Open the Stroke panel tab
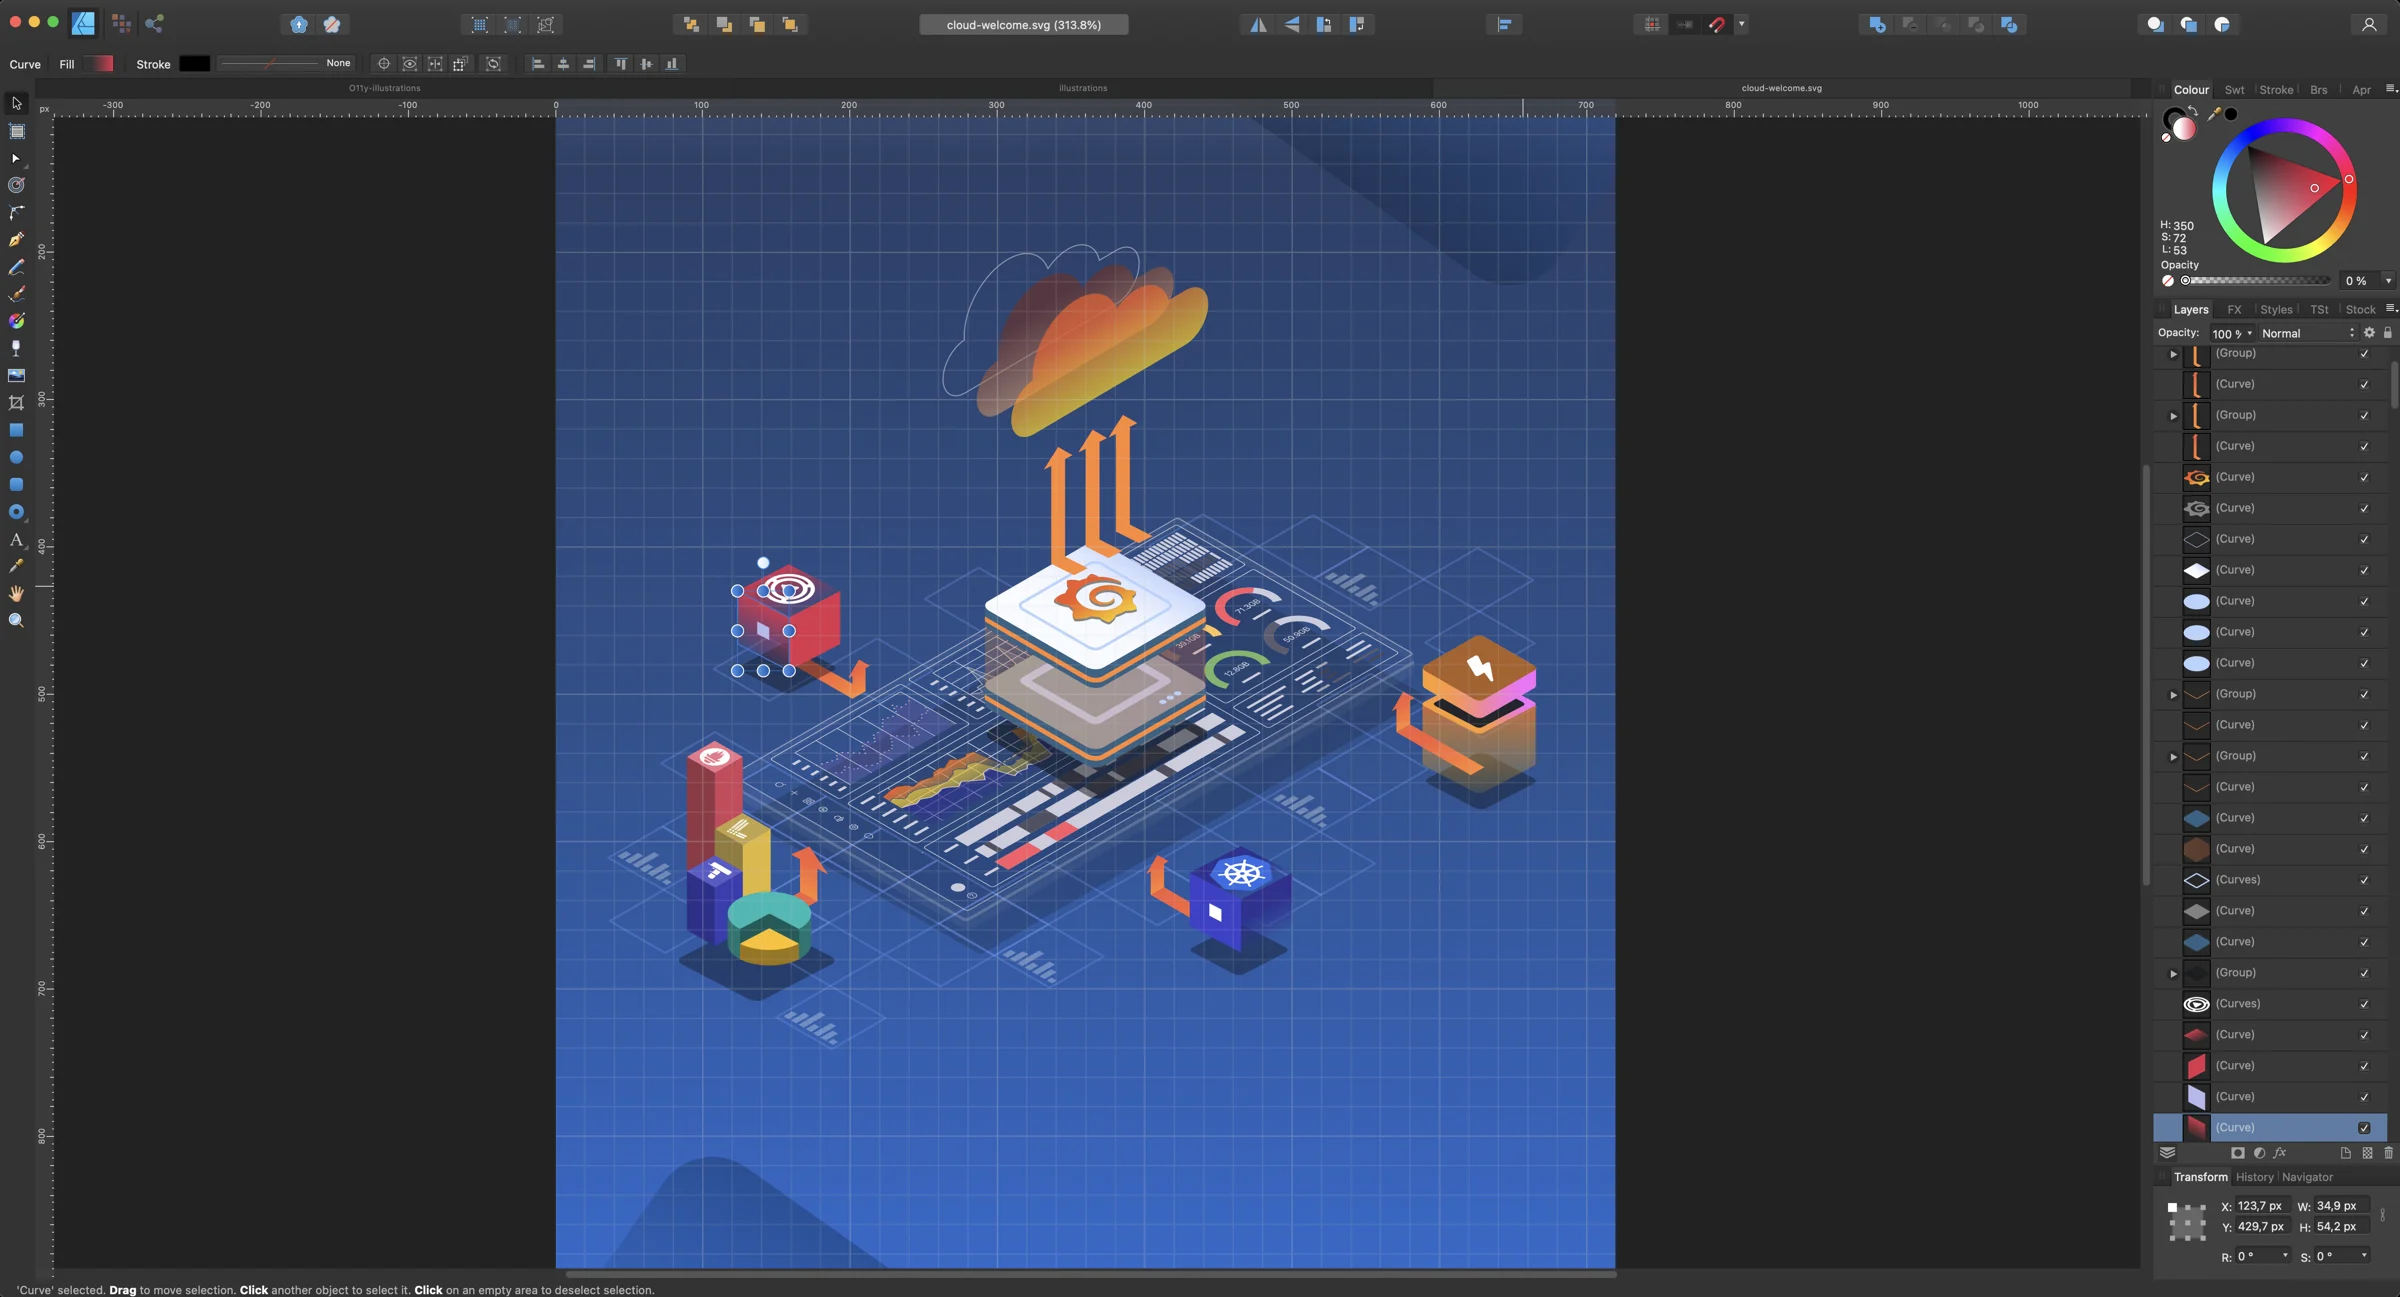 click(2276, 90)
